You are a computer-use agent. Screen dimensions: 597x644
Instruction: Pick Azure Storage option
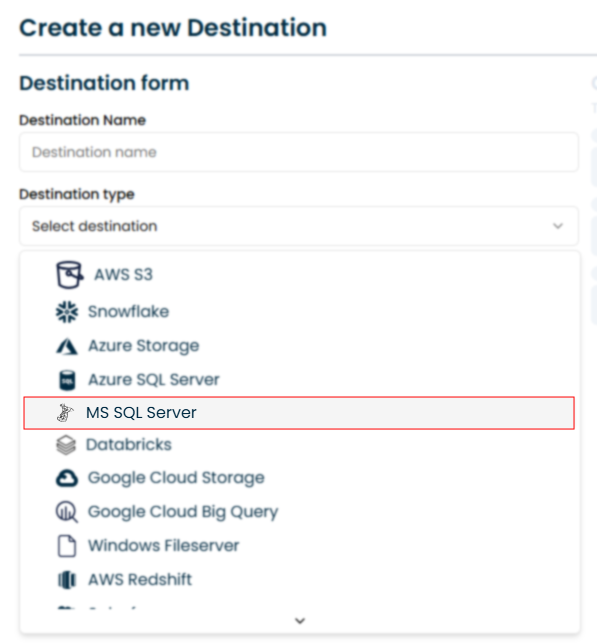click(x=300, y=346)
